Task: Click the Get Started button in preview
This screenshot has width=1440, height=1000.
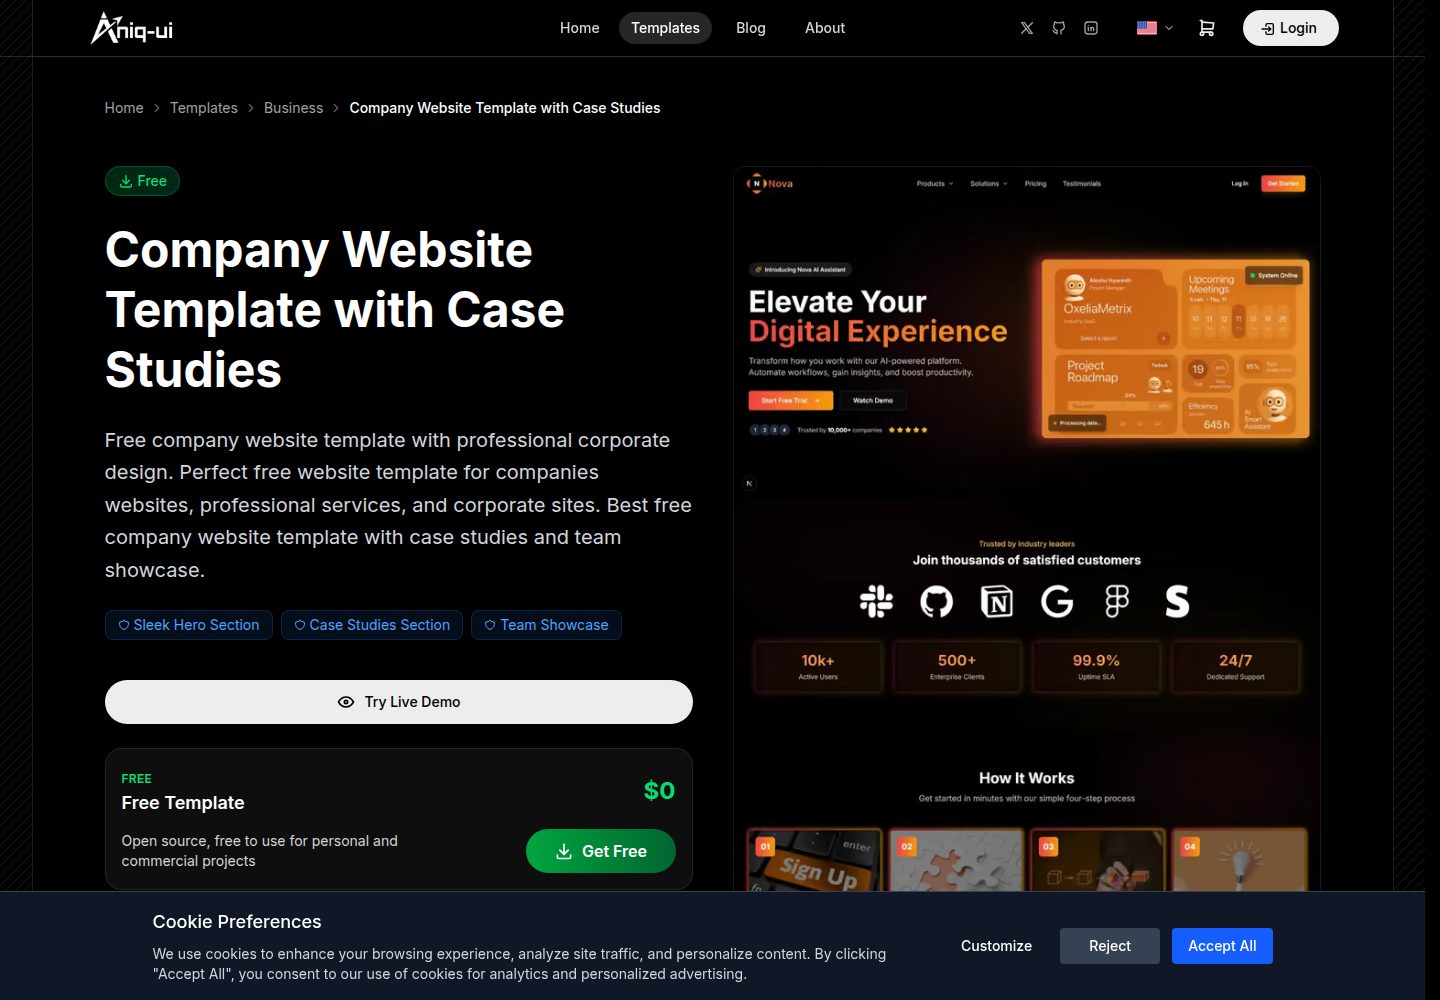Action: pos(1283,184)
